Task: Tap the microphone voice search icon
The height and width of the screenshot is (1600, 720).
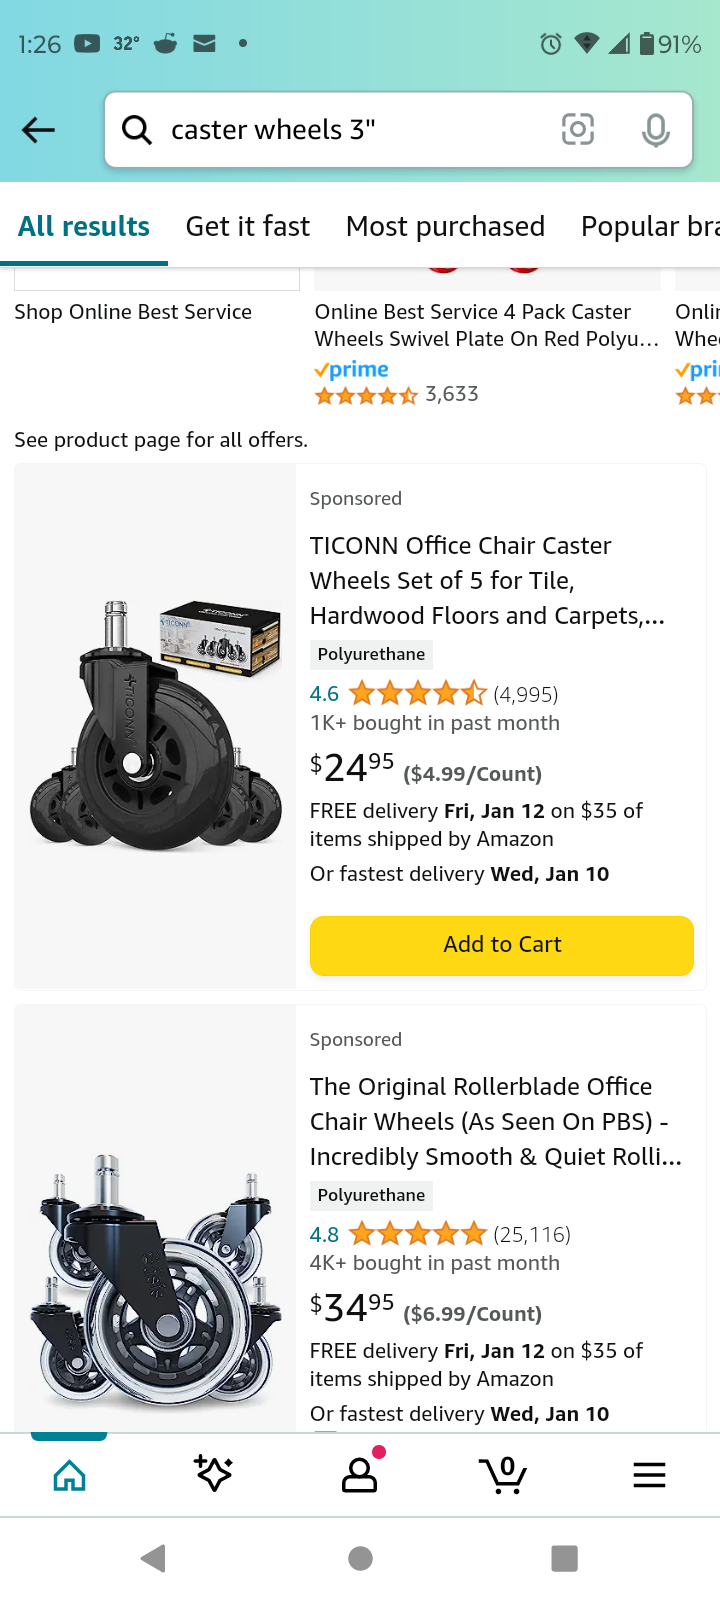Action: point(655,130)
